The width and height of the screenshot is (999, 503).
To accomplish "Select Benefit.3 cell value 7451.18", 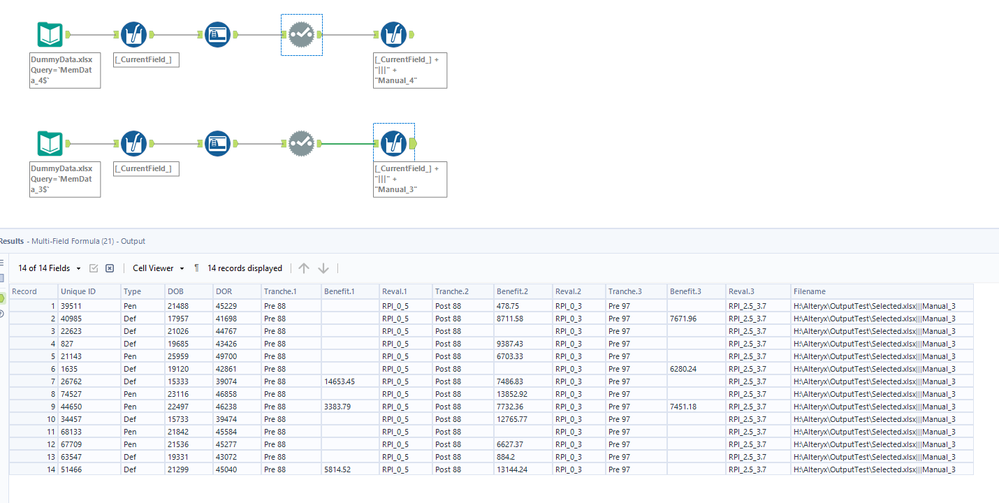I will click(696, 406).
